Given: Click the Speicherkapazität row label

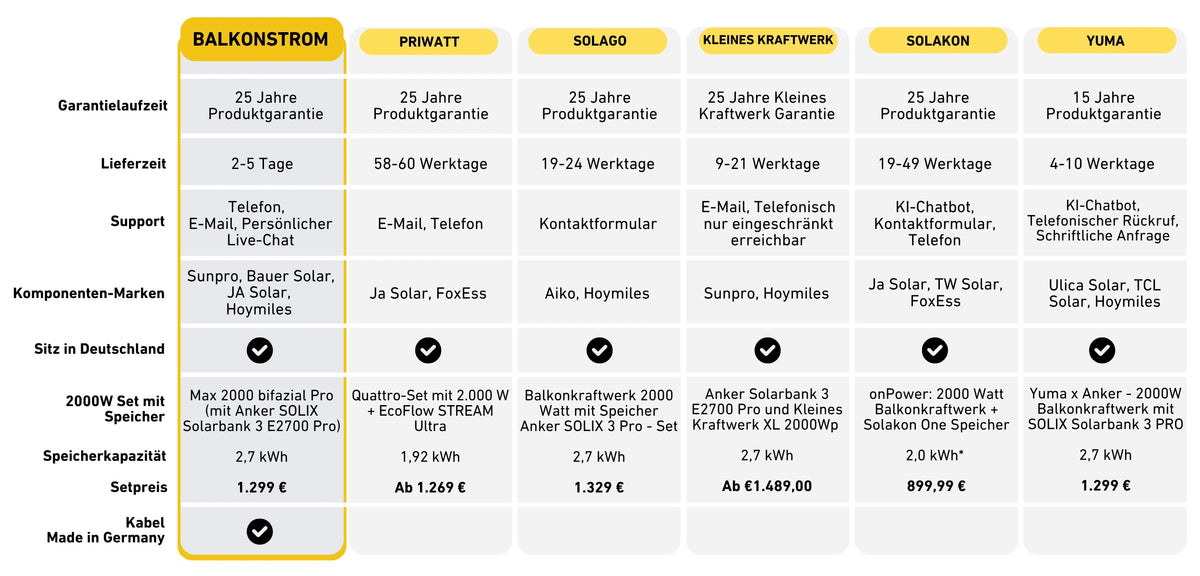Looking at the screenshot, I should point(105,456).
